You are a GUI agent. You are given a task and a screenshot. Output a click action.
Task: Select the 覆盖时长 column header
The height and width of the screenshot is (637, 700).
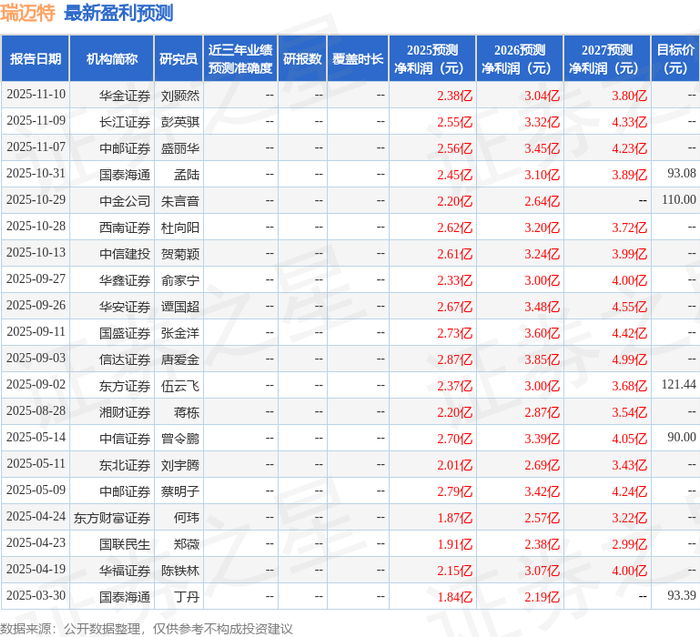[358, 59]
